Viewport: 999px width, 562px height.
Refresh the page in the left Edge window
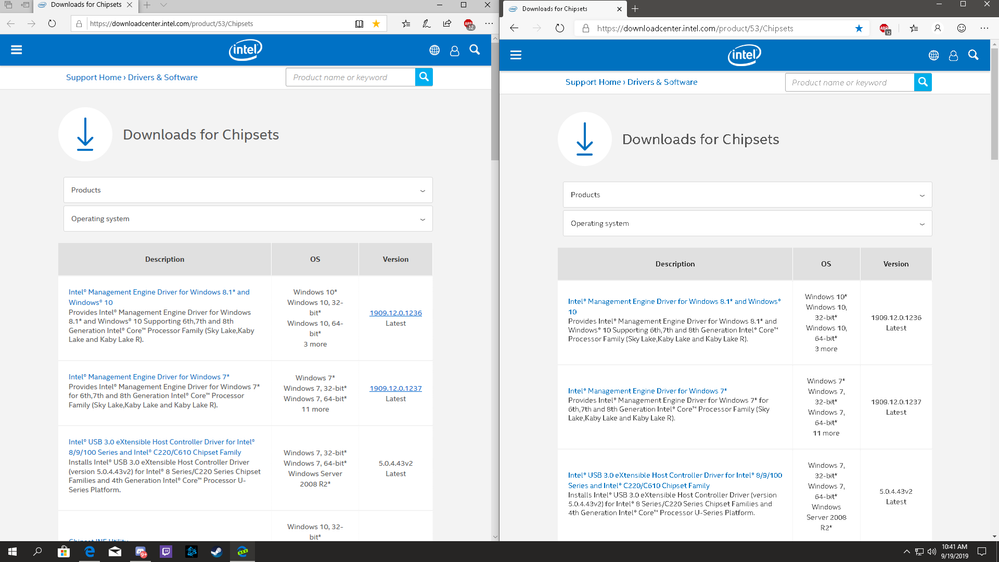click(x=52, y=24)
